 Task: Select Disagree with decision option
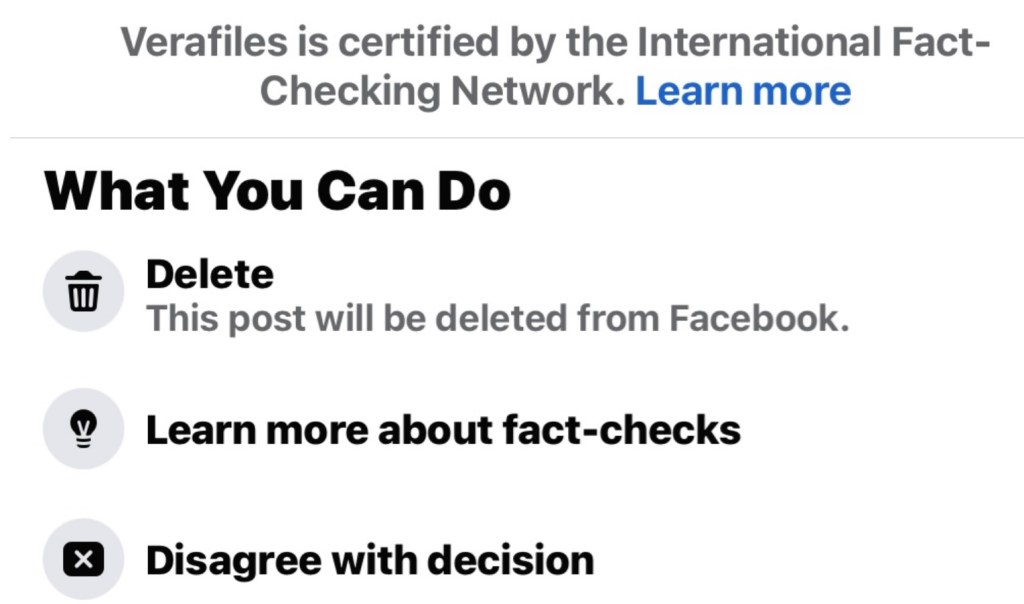pyautogui.click(x=369, y=560)
